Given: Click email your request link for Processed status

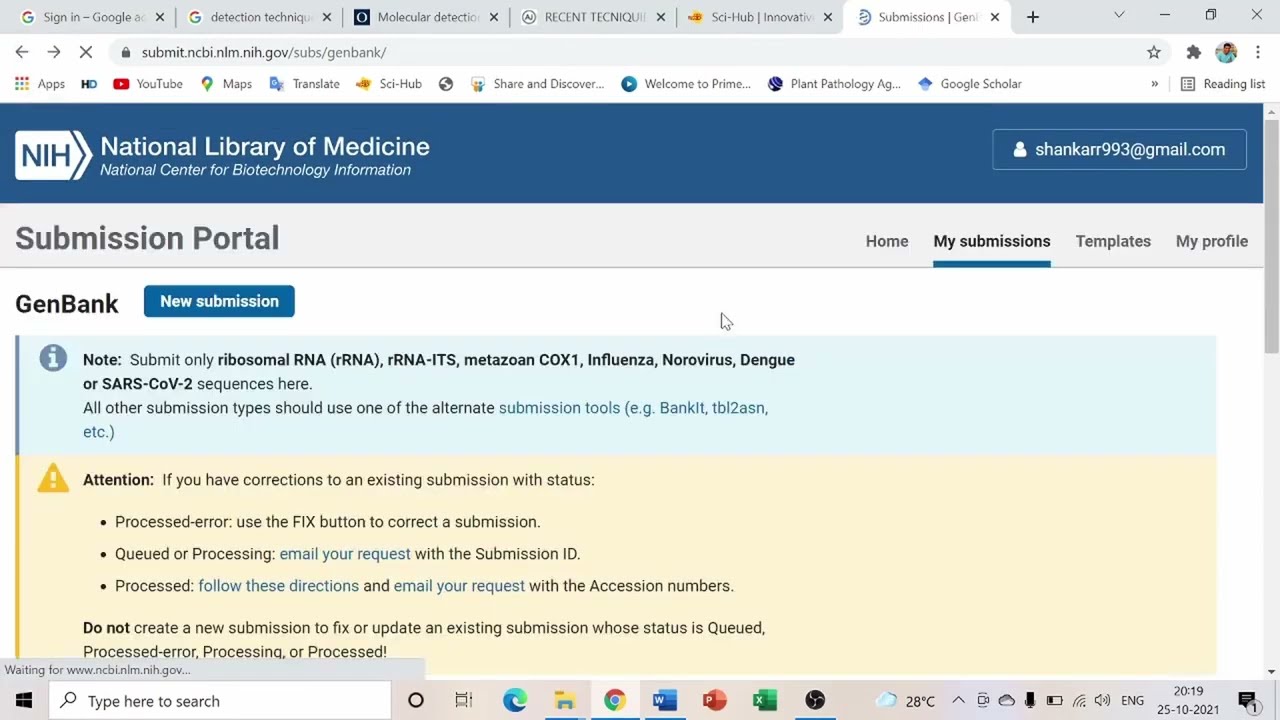Looking at the screenshot, I should tap(459, 586).
